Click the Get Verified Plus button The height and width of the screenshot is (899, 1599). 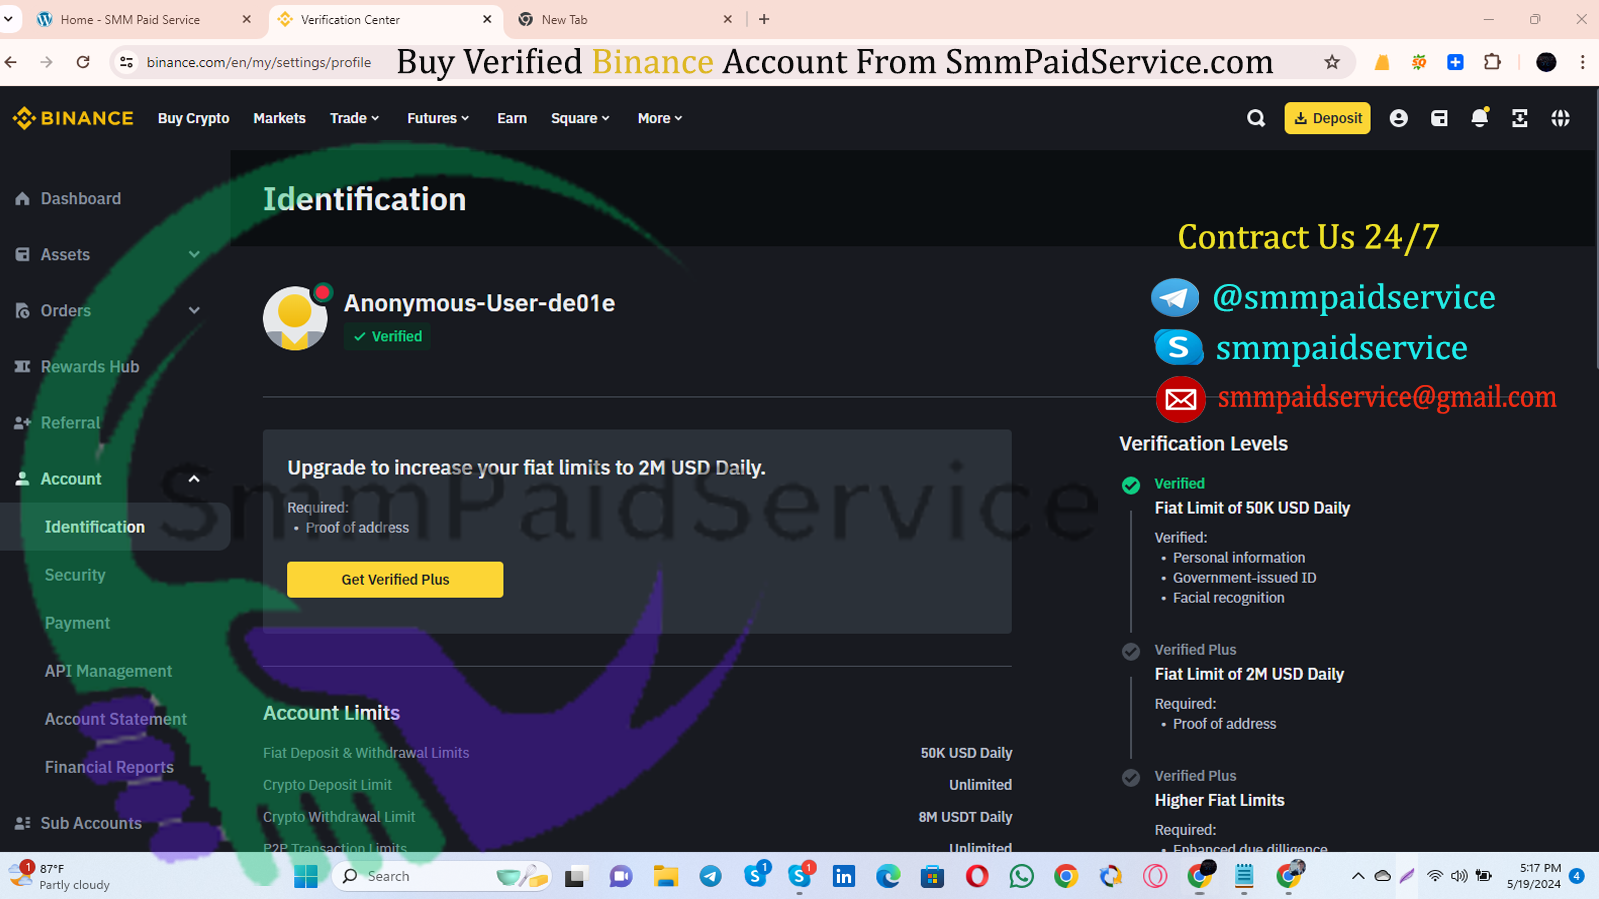395,580
